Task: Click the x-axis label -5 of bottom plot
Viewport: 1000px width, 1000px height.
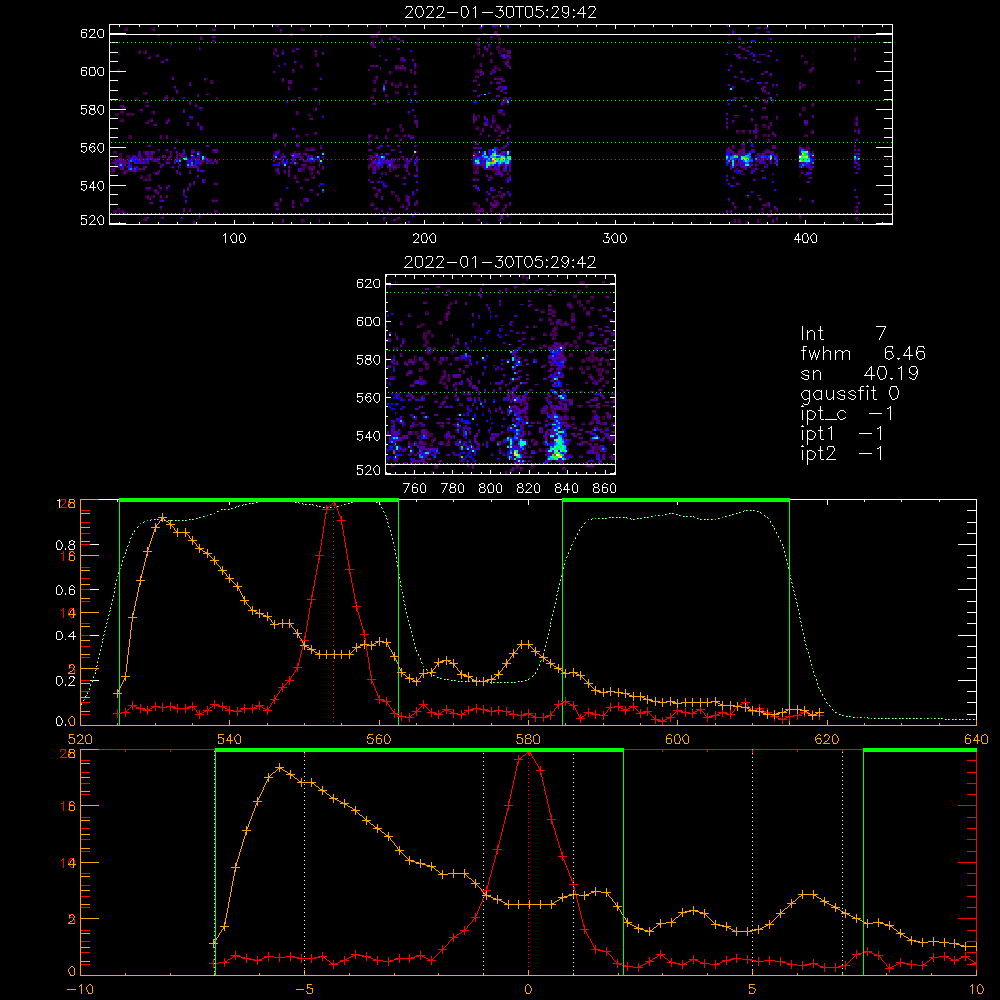Action: [304, 989]
